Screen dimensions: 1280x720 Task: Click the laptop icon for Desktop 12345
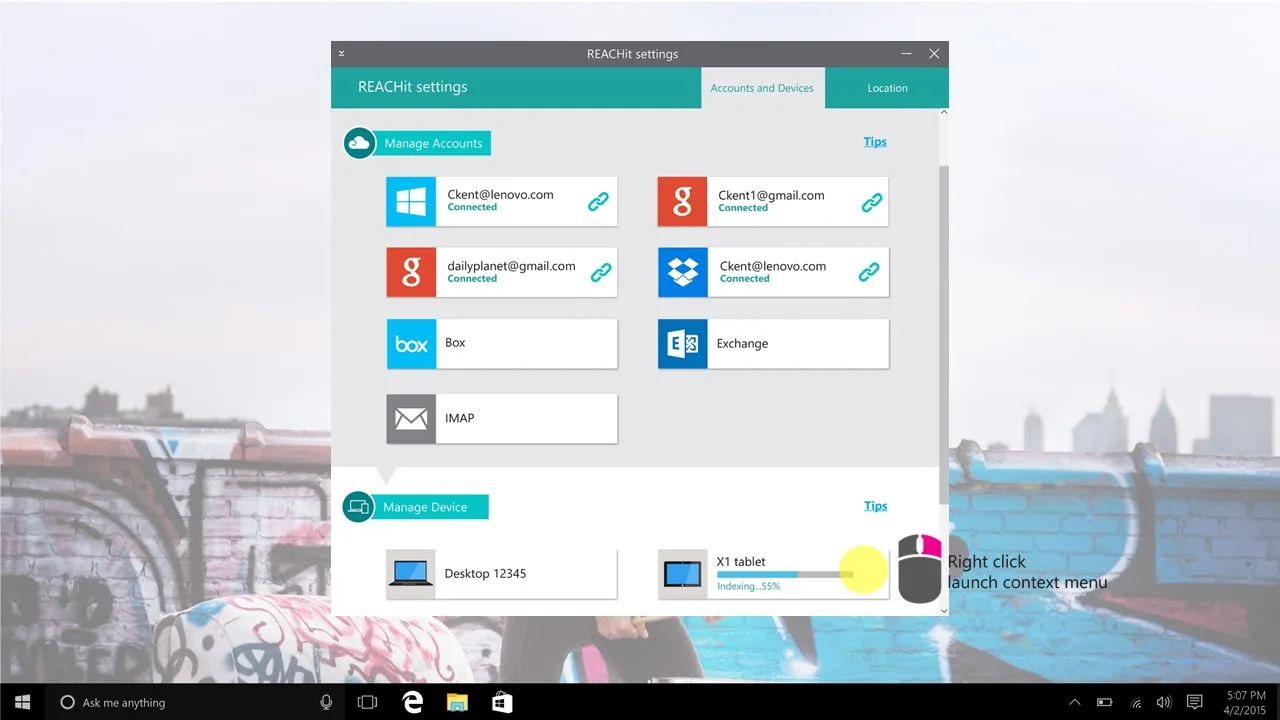(x=411, y=574)
